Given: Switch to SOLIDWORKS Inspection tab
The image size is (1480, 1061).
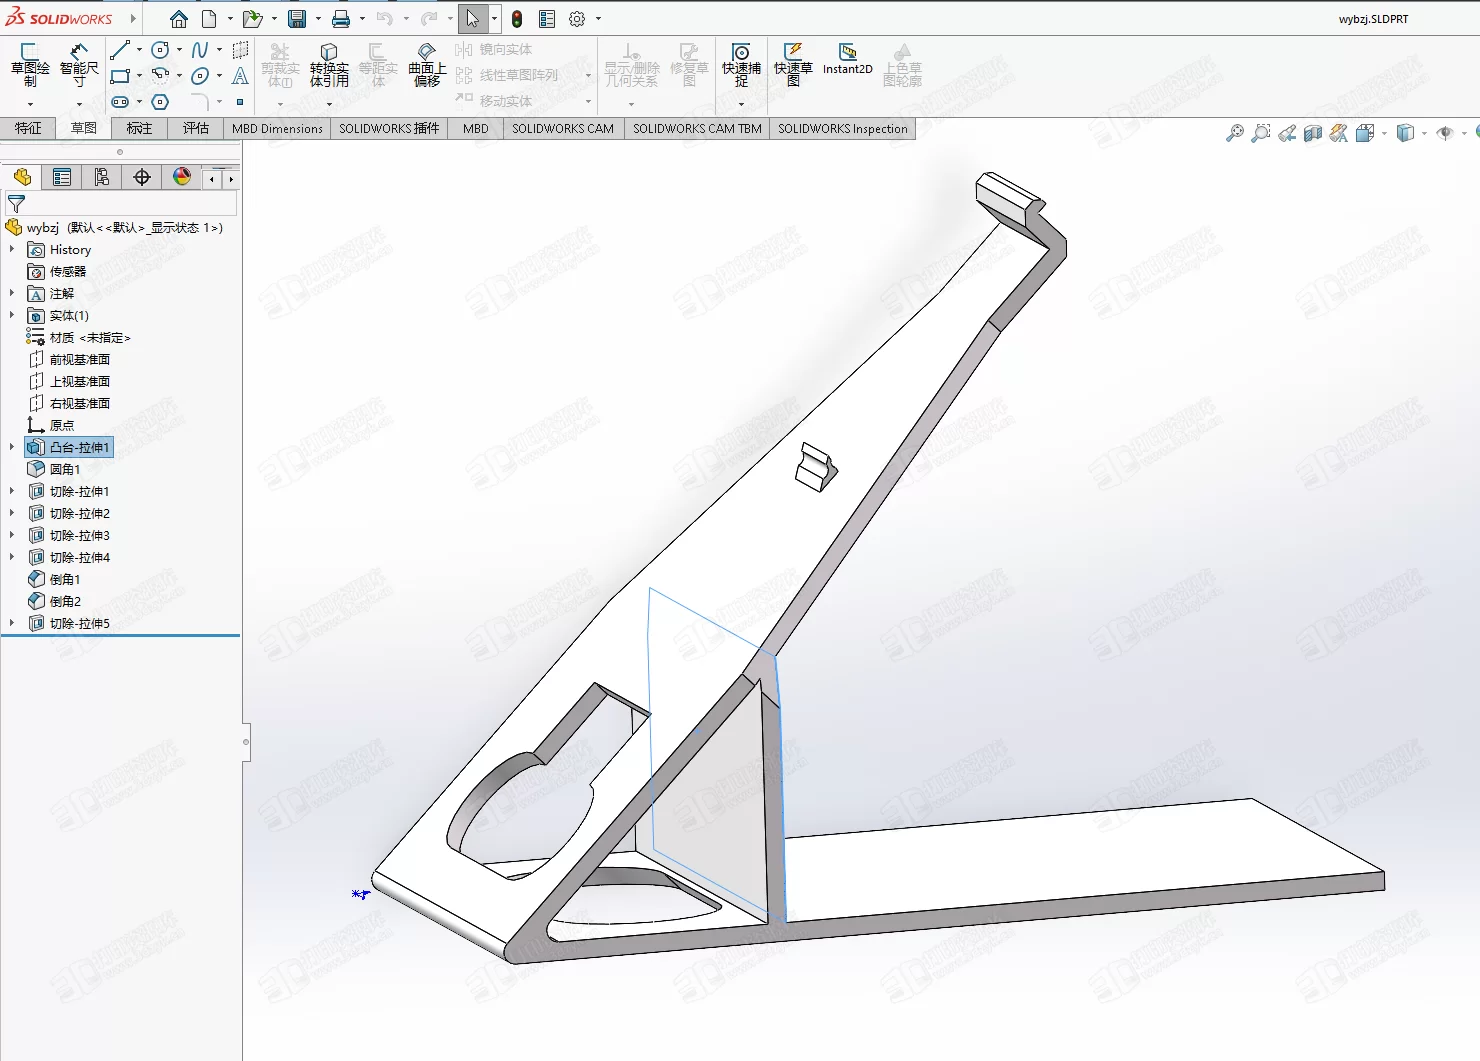Looking at the screenshot, I should [843, 128].
